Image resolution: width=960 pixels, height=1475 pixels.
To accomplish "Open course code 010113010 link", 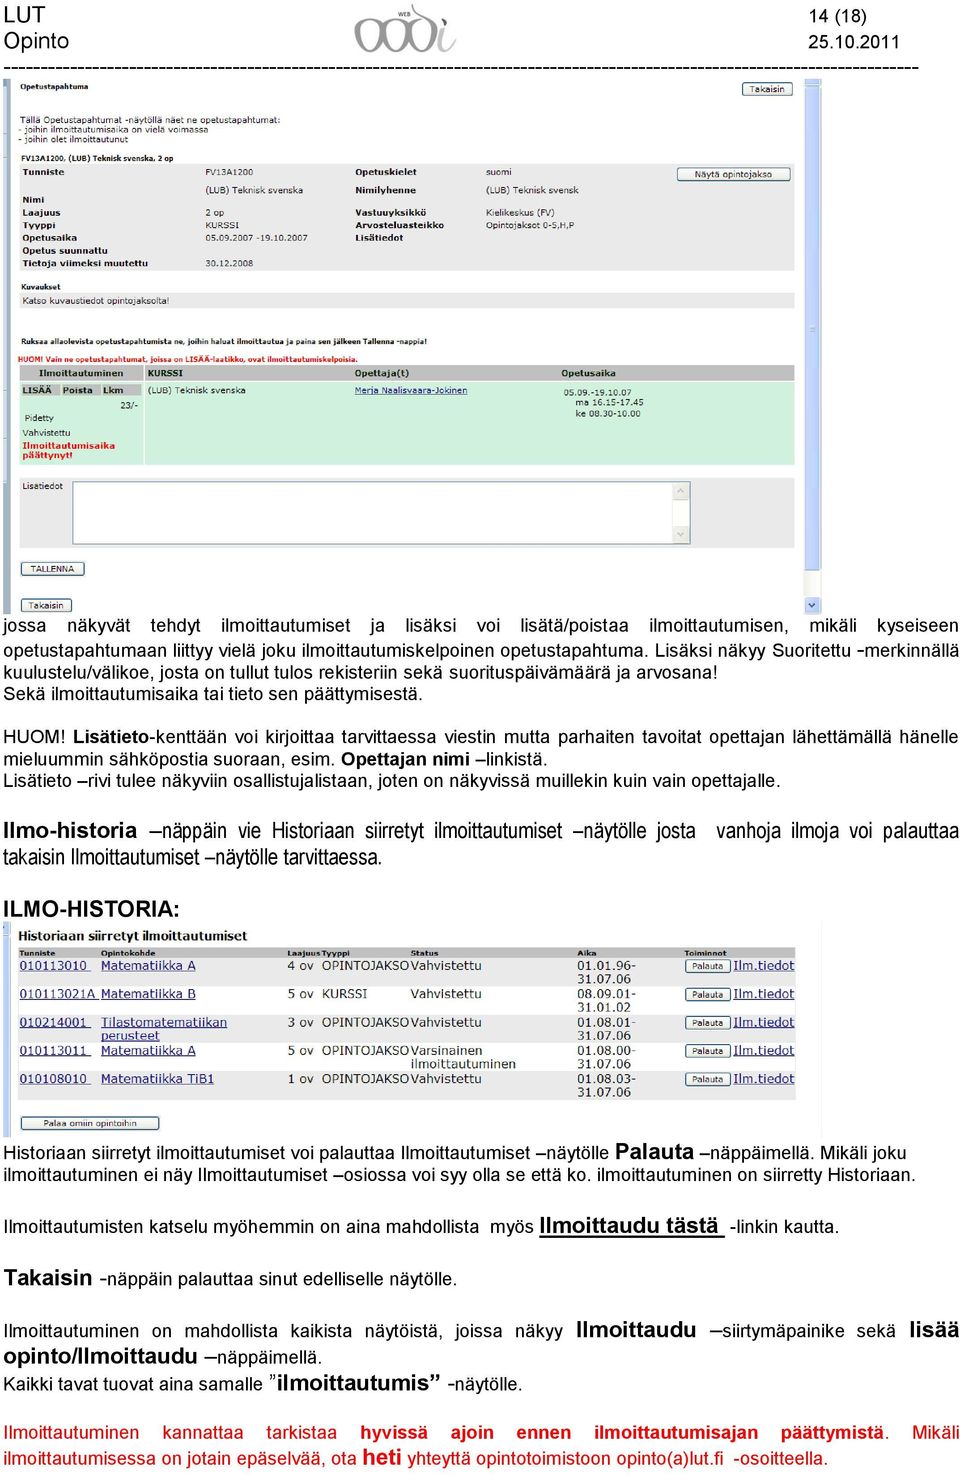I will pyautogui.click(x=54, y=966).
